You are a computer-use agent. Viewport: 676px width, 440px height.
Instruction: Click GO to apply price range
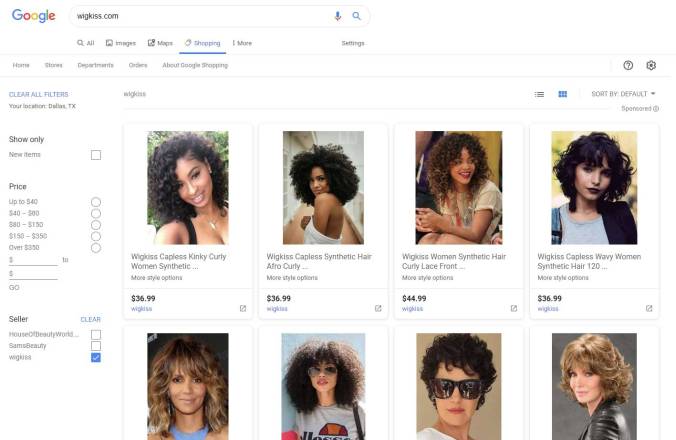14,287
